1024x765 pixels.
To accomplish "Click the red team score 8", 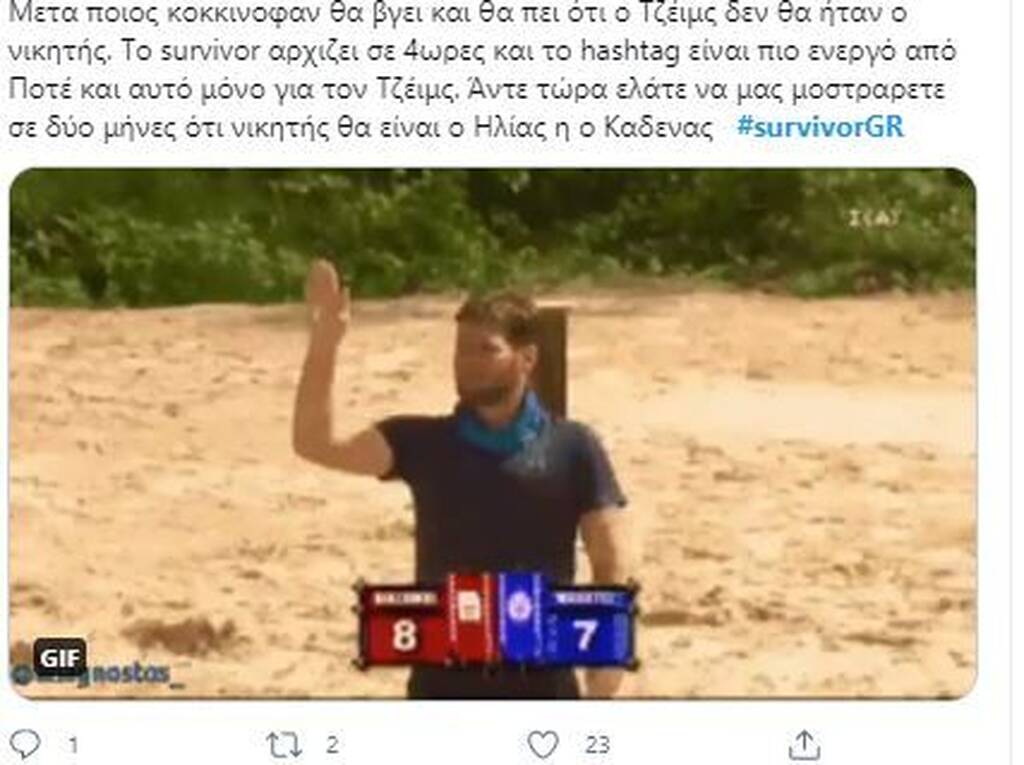I will coord(404,634).
